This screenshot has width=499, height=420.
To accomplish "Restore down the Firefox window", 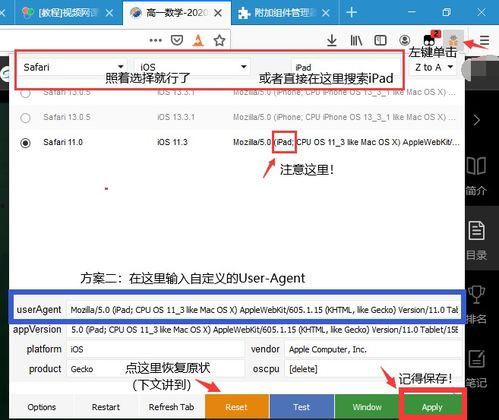I will click(446, 12).
